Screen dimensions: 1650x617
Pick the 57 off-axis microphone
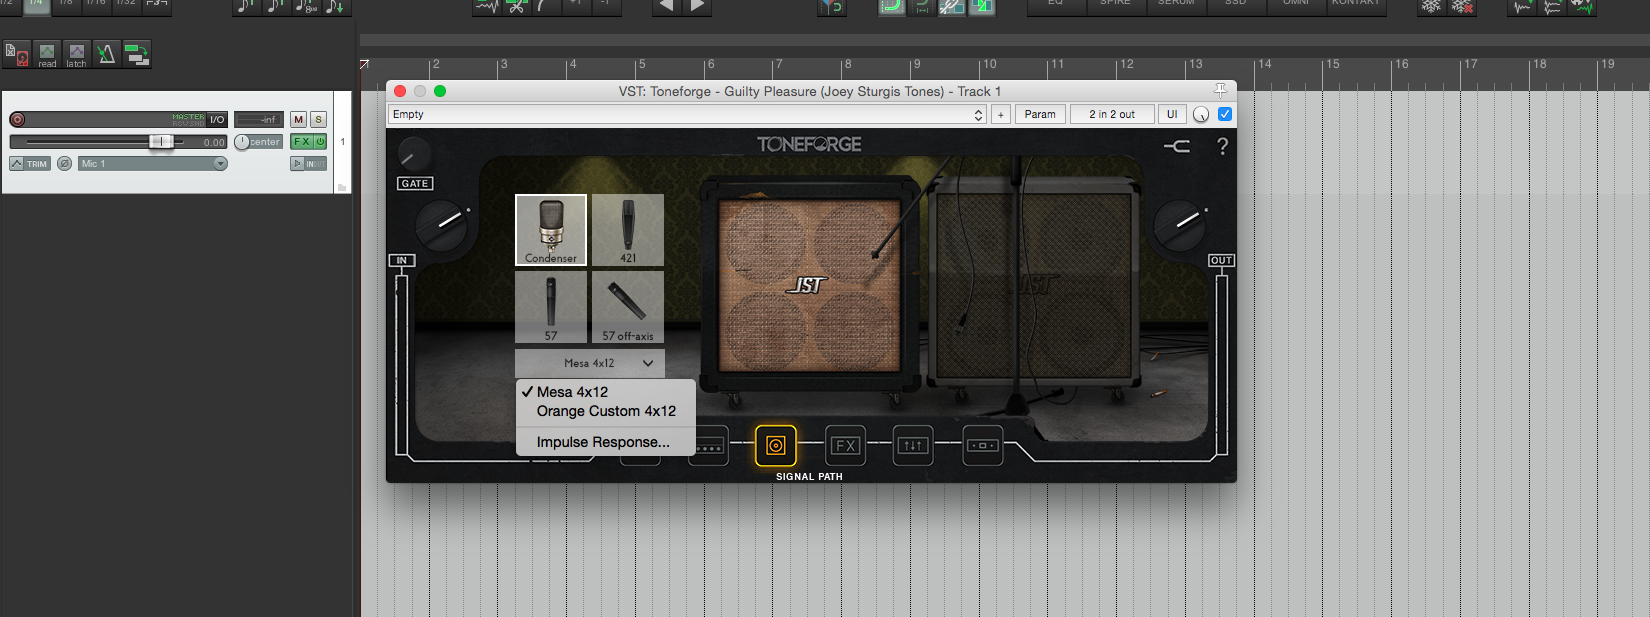(628, 307)
